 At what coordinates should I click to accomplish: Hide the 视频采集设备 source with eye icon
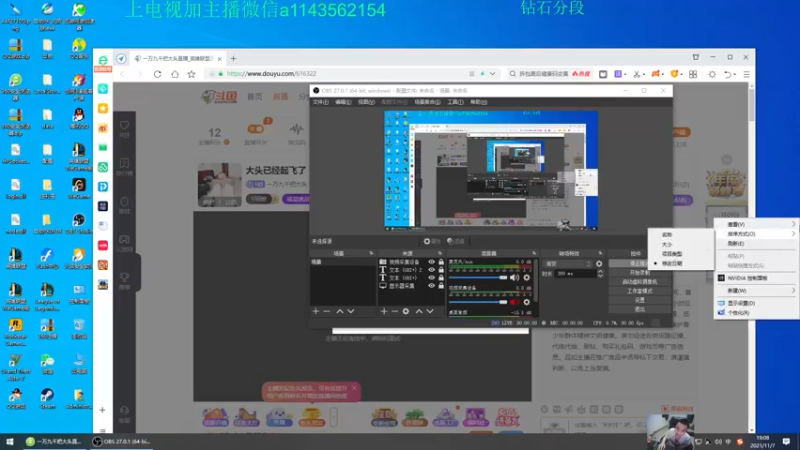(432, 262)
